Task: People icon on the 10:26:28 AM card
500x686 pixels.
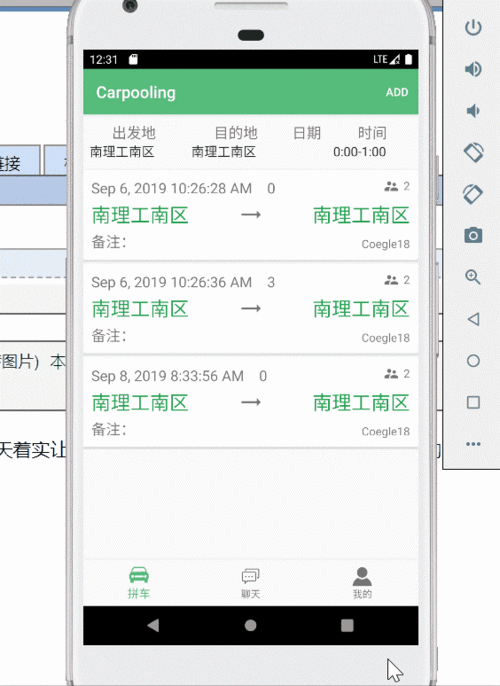Action: 391,187
